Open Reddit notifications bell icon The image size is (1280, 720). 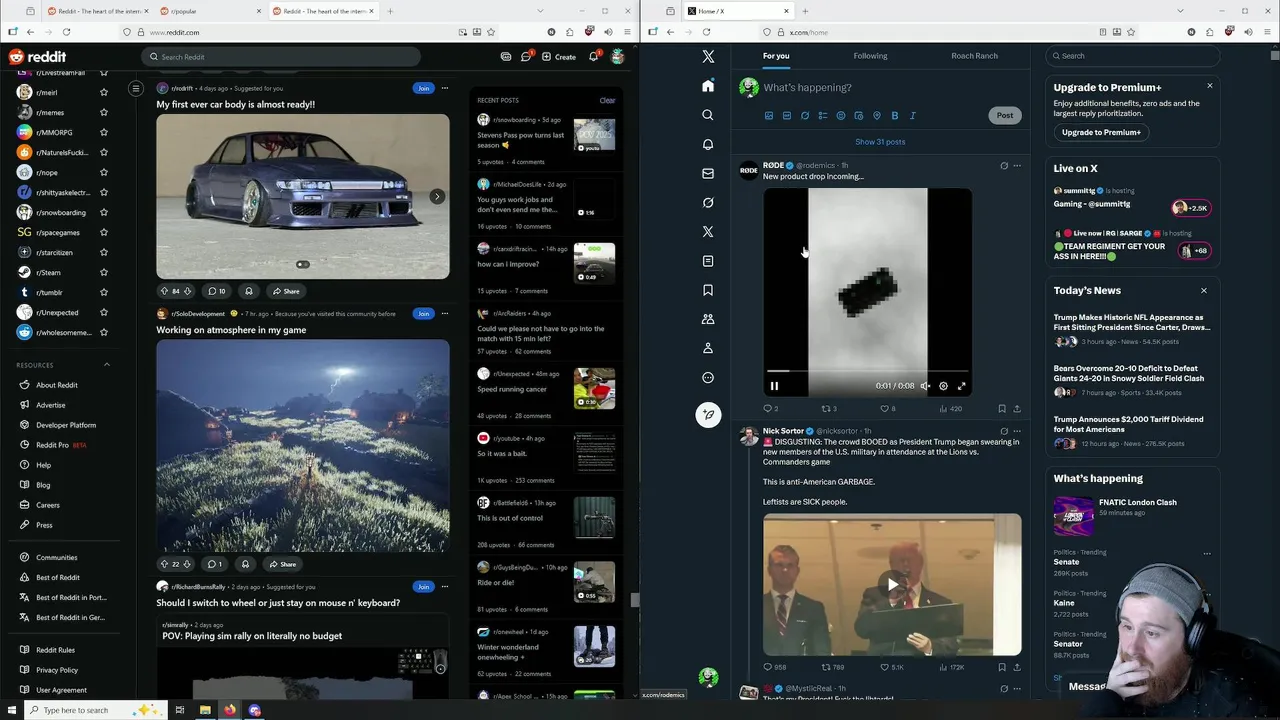coord(593,57)
